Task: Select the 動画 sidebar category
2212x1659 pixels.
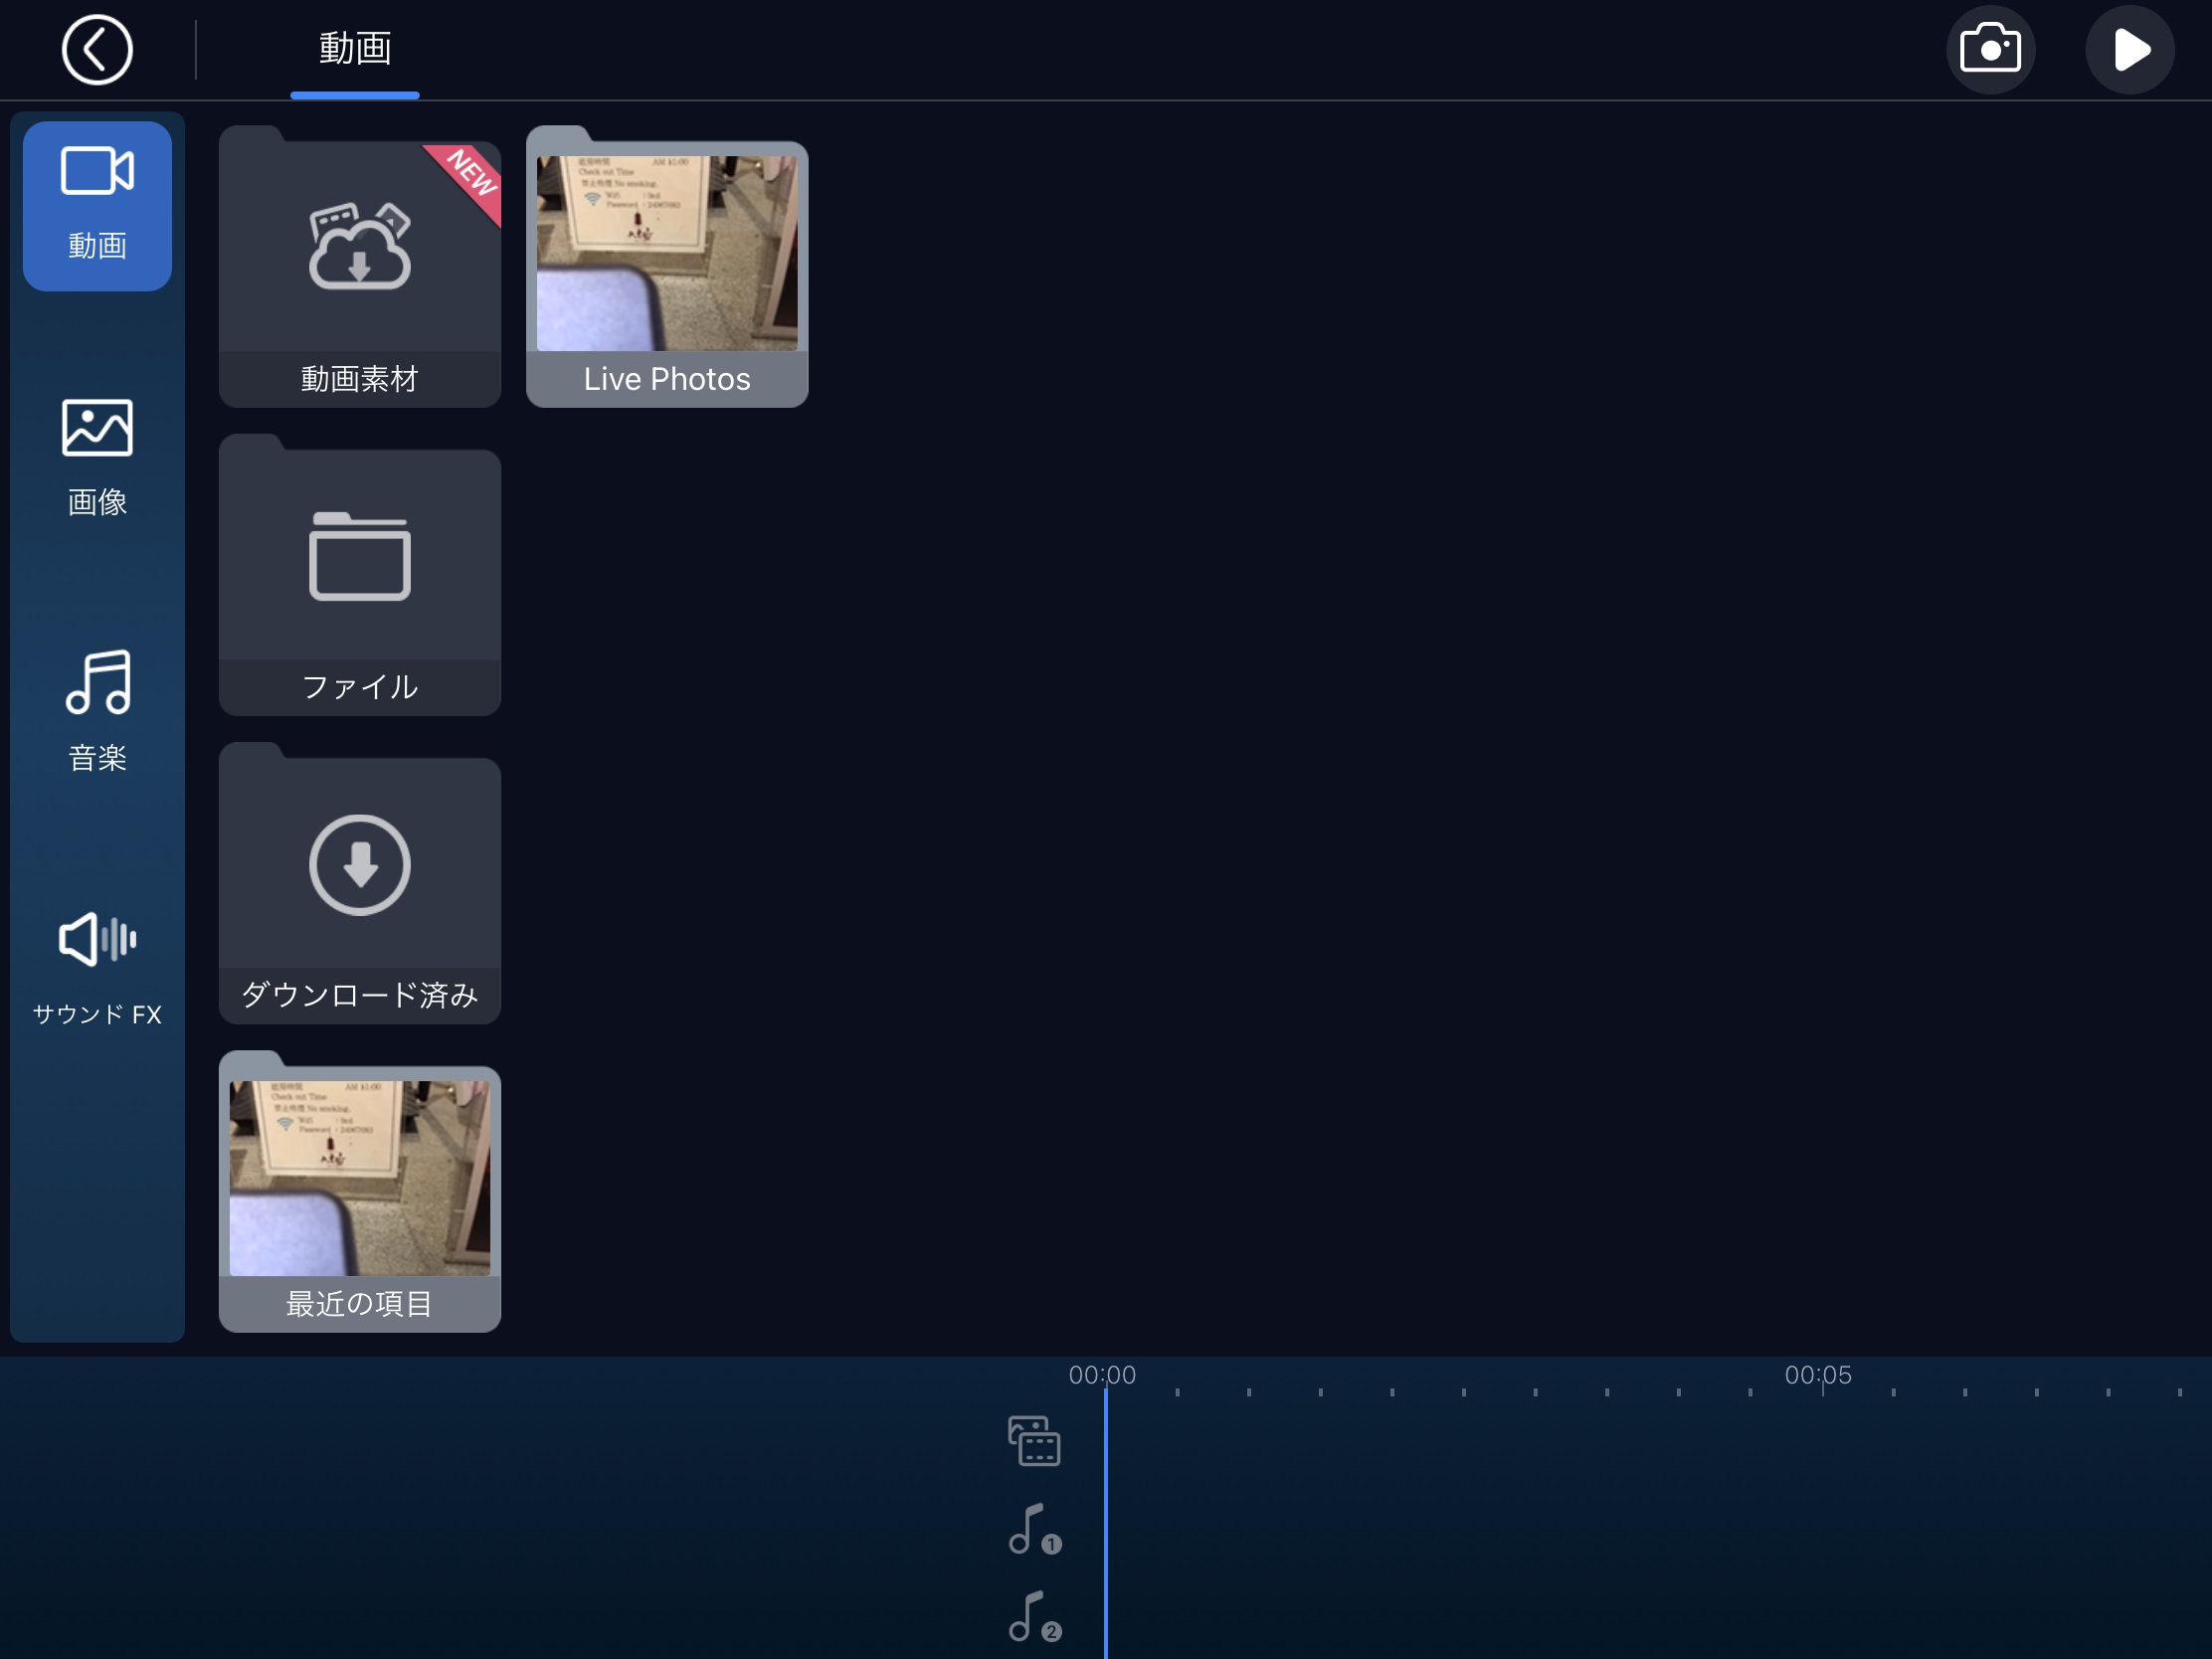Action: (97, 205)
